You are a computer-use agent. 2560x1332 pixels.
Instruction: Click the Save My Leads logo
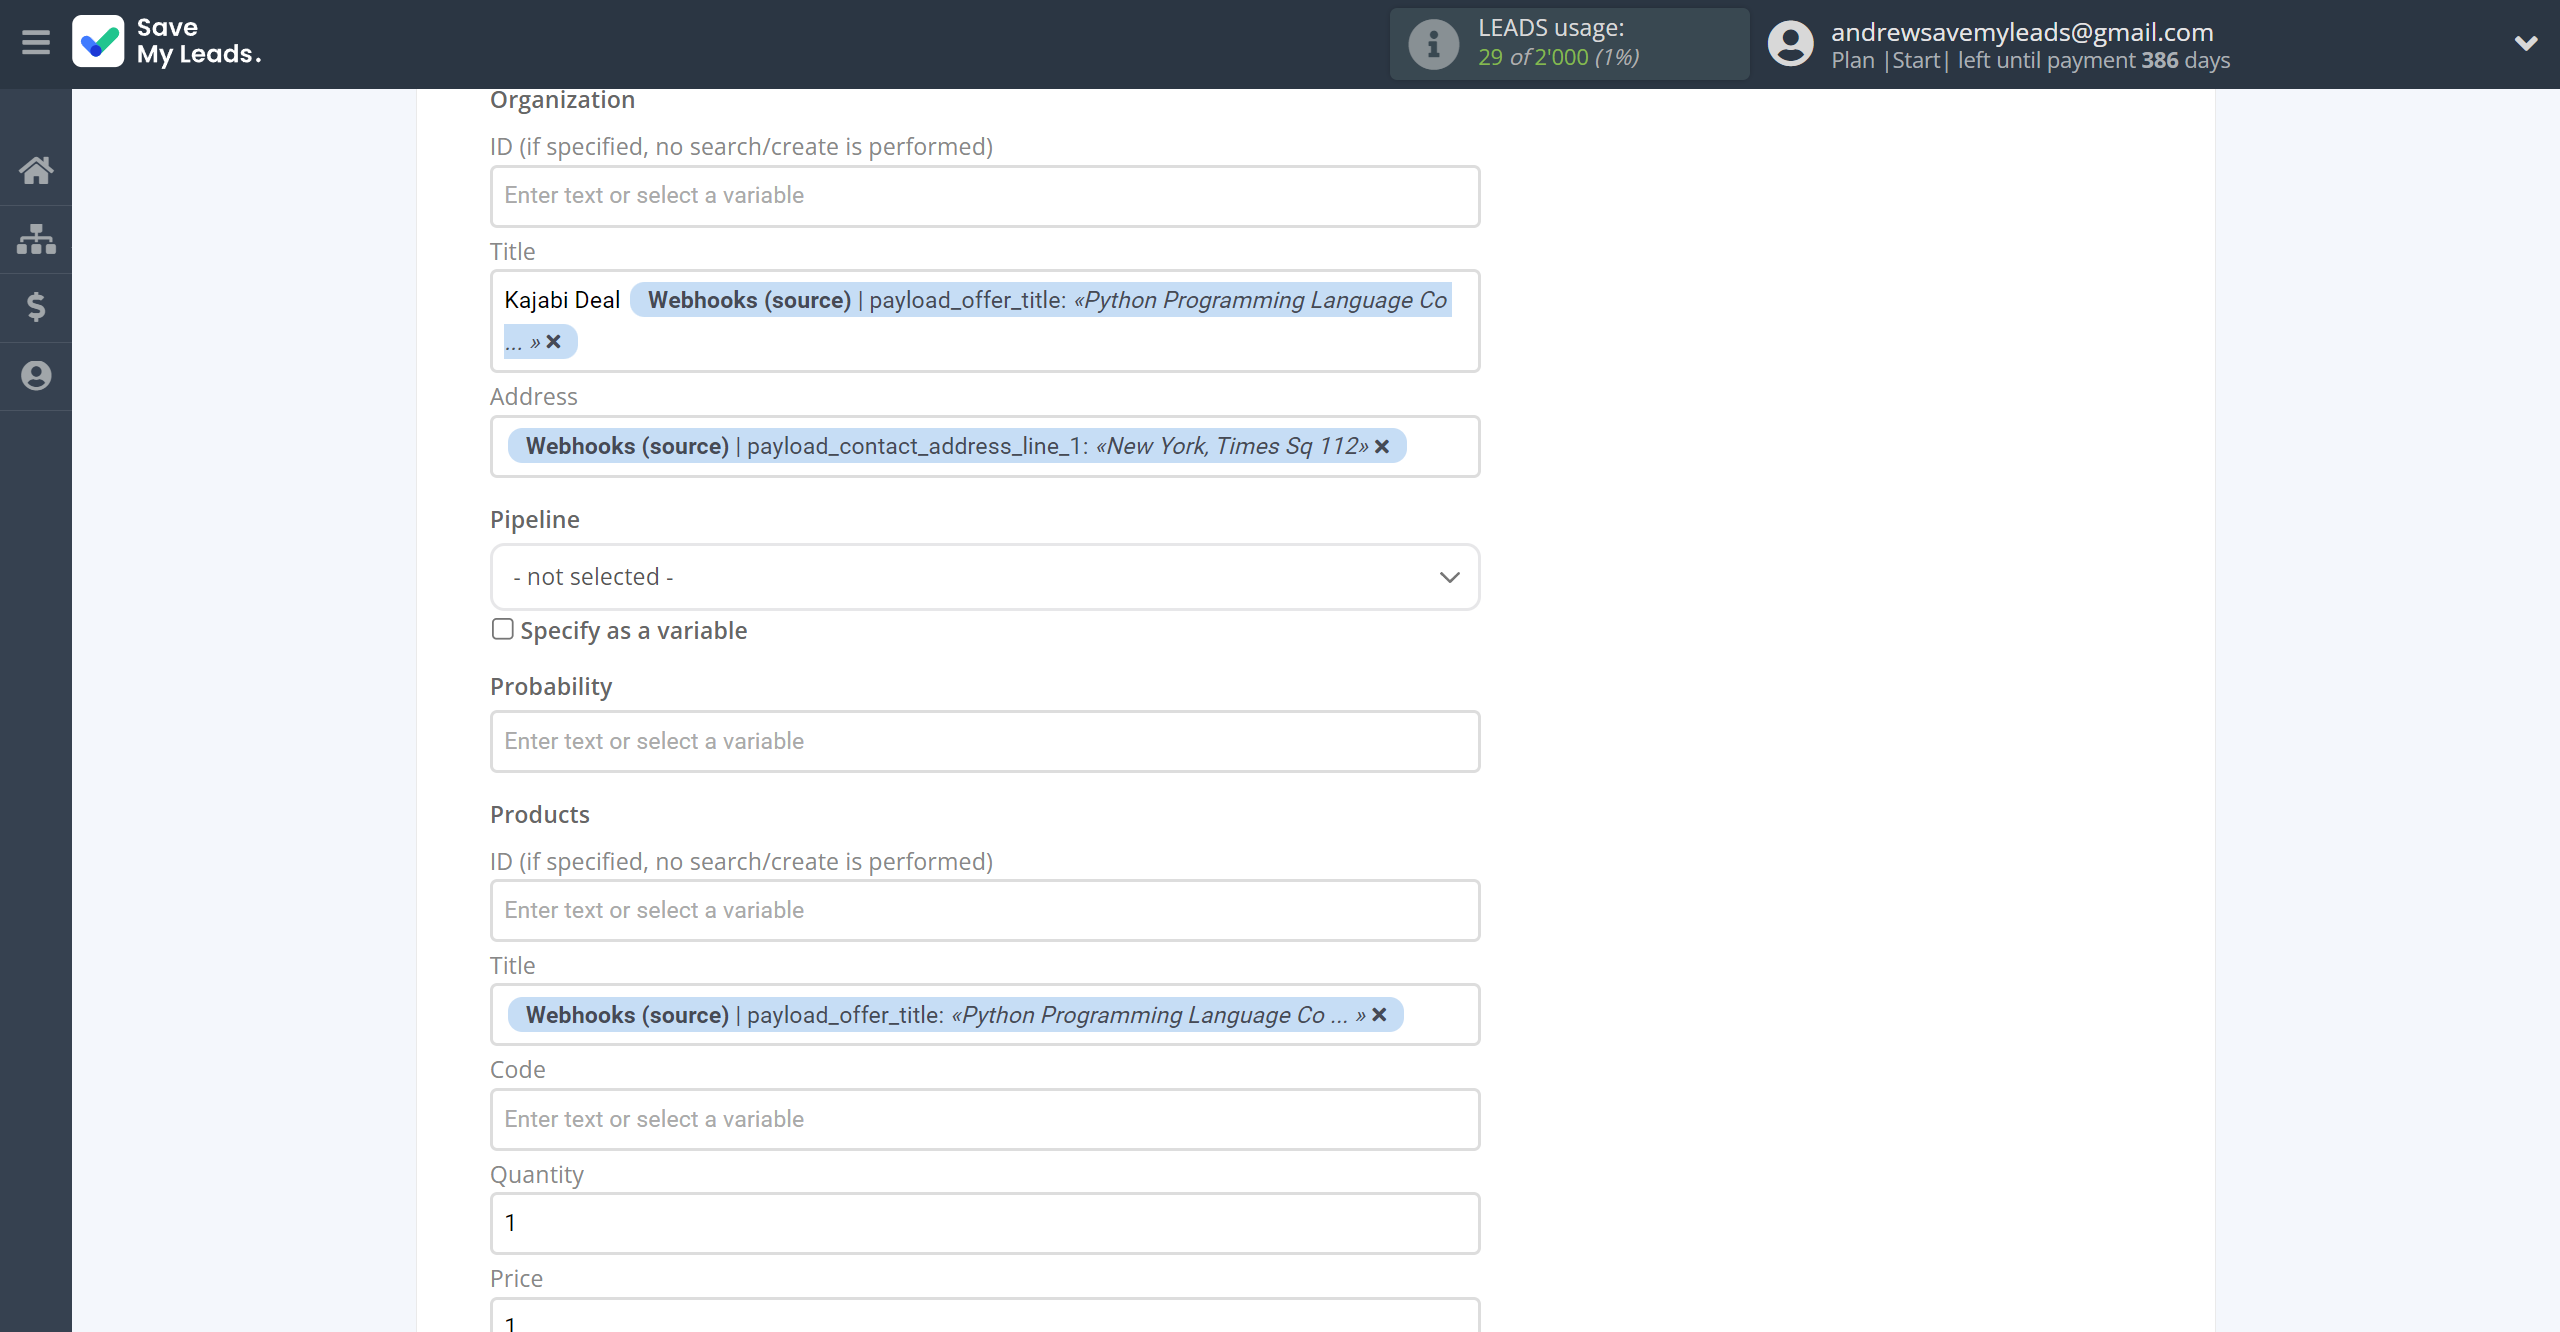point(166,42)
